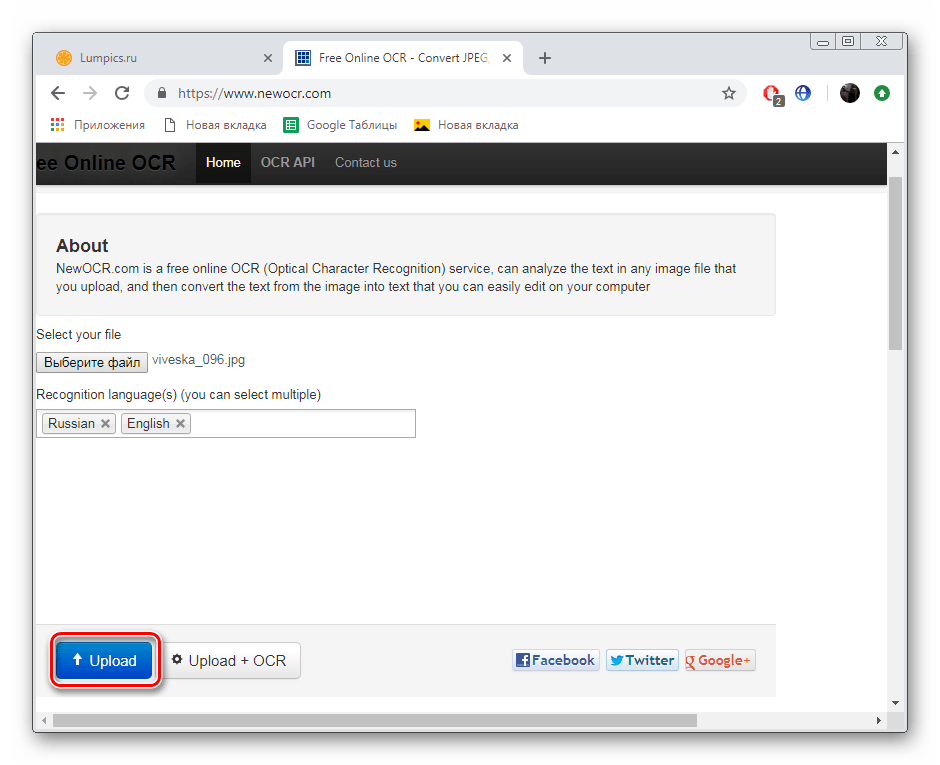The image size is (940, 765).
Task: Share on Twitter
Action: [642, 660]
